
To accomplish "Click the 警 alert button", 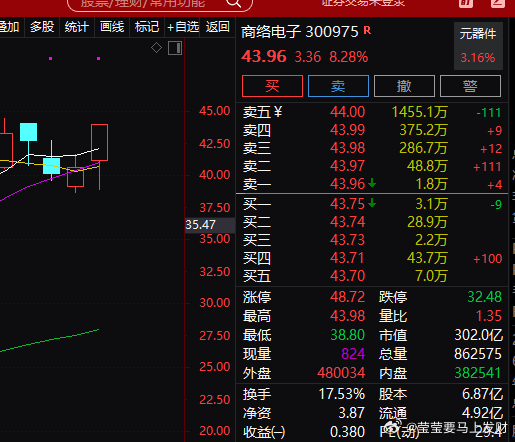I will pos(470,86).
